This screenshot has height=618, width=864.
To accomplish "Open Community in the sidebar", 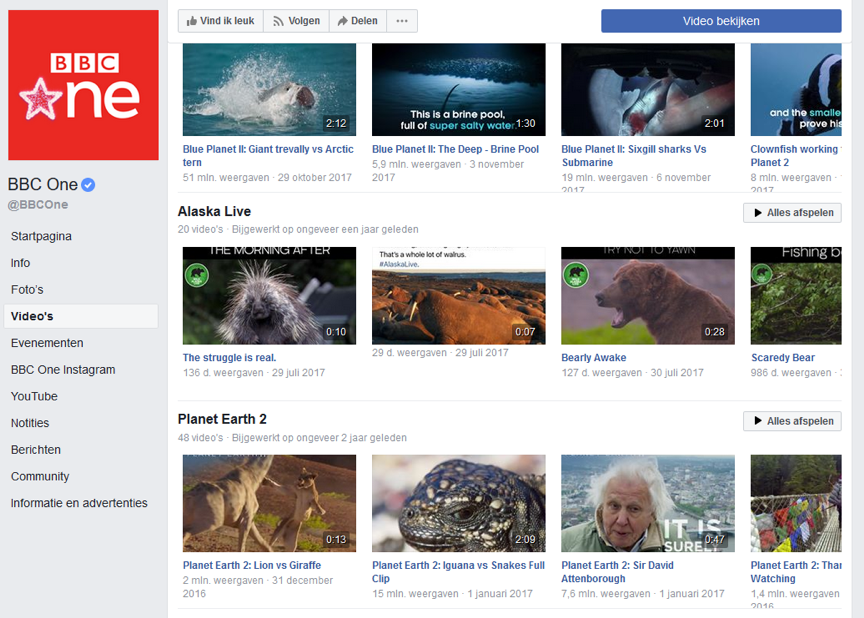I will (40, 476).
